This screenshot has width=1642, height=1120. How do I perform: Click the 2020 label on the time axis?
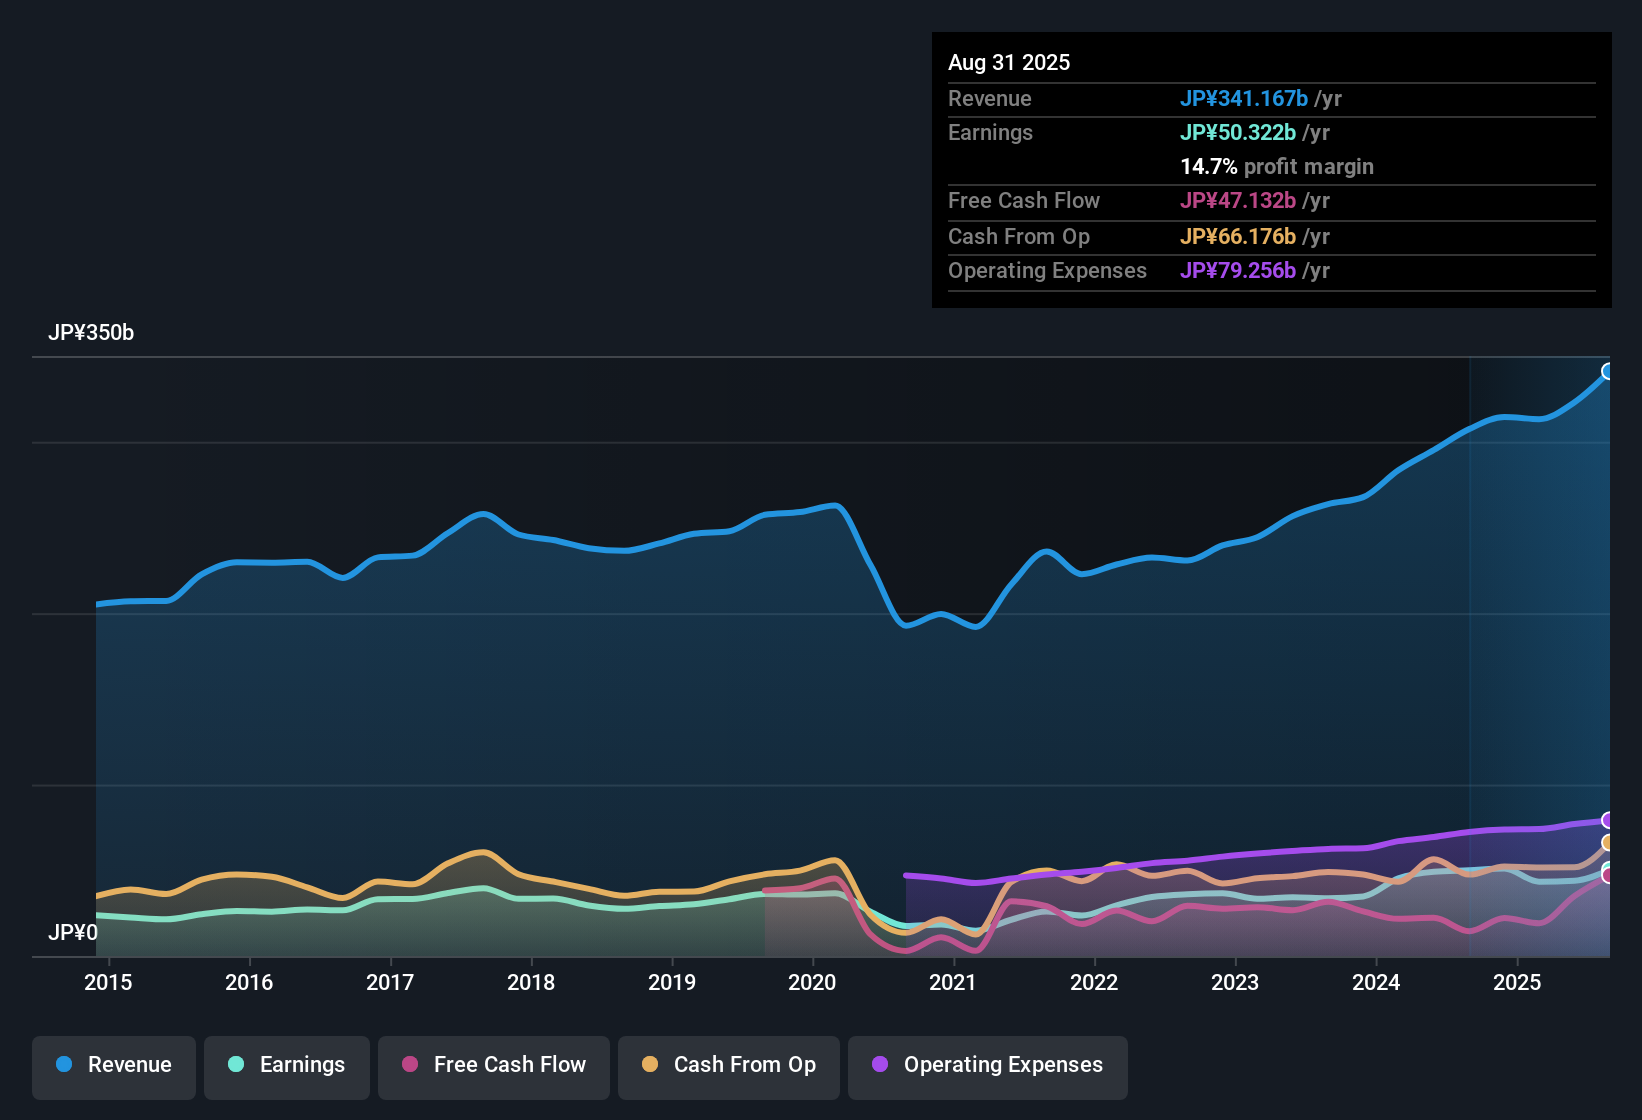813,982
